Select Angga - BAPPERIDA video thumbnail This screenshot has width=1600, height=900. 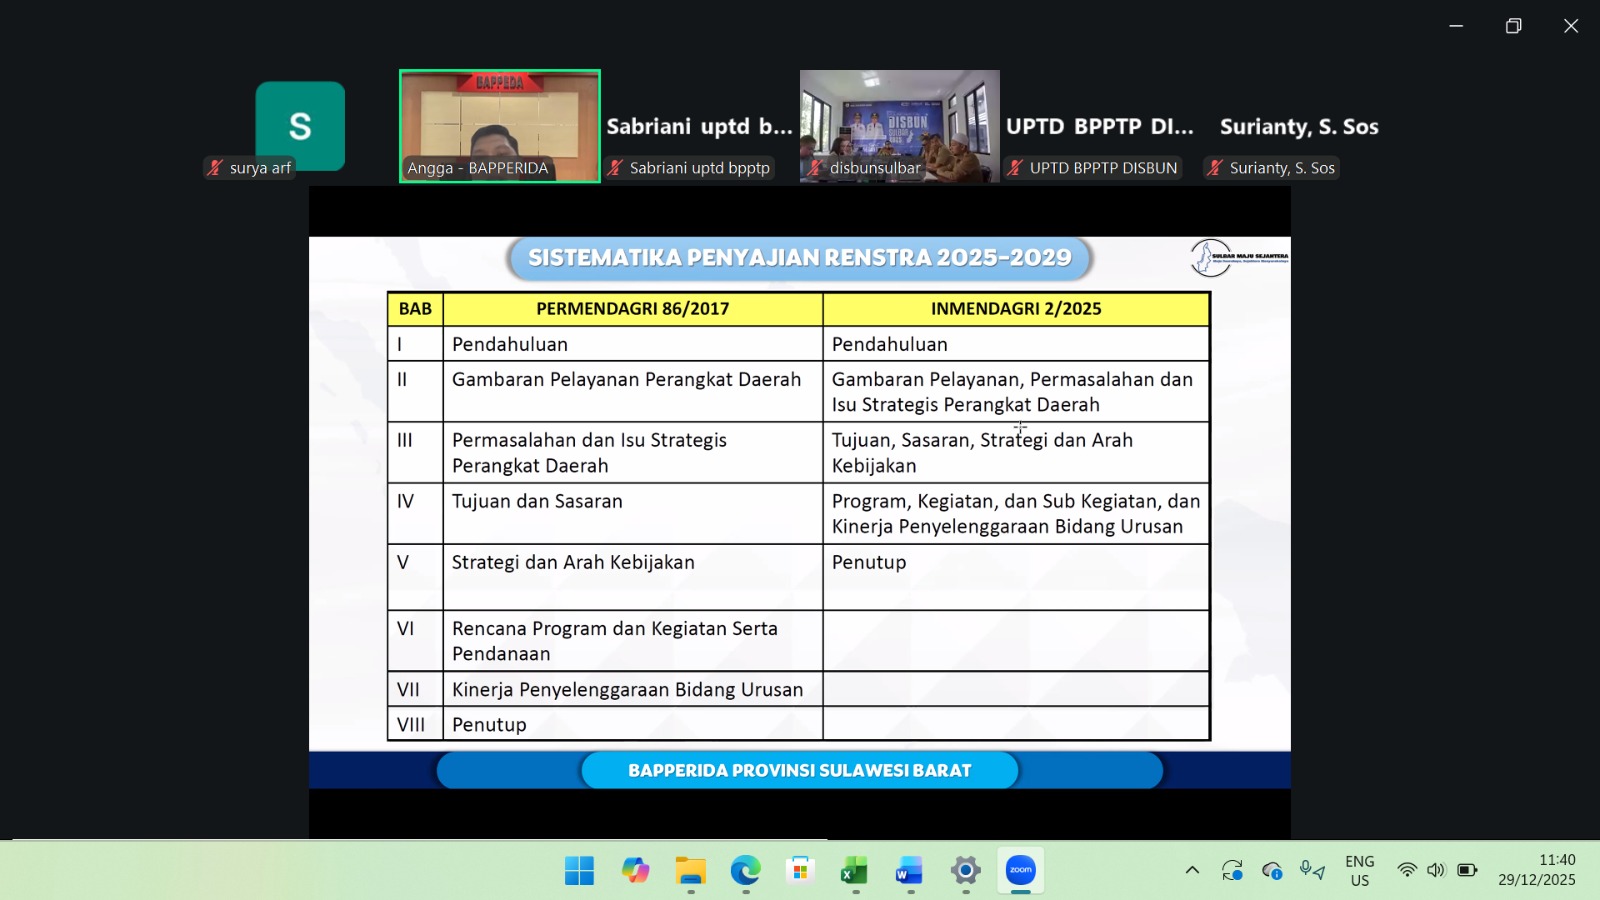(x=500, y=125)
